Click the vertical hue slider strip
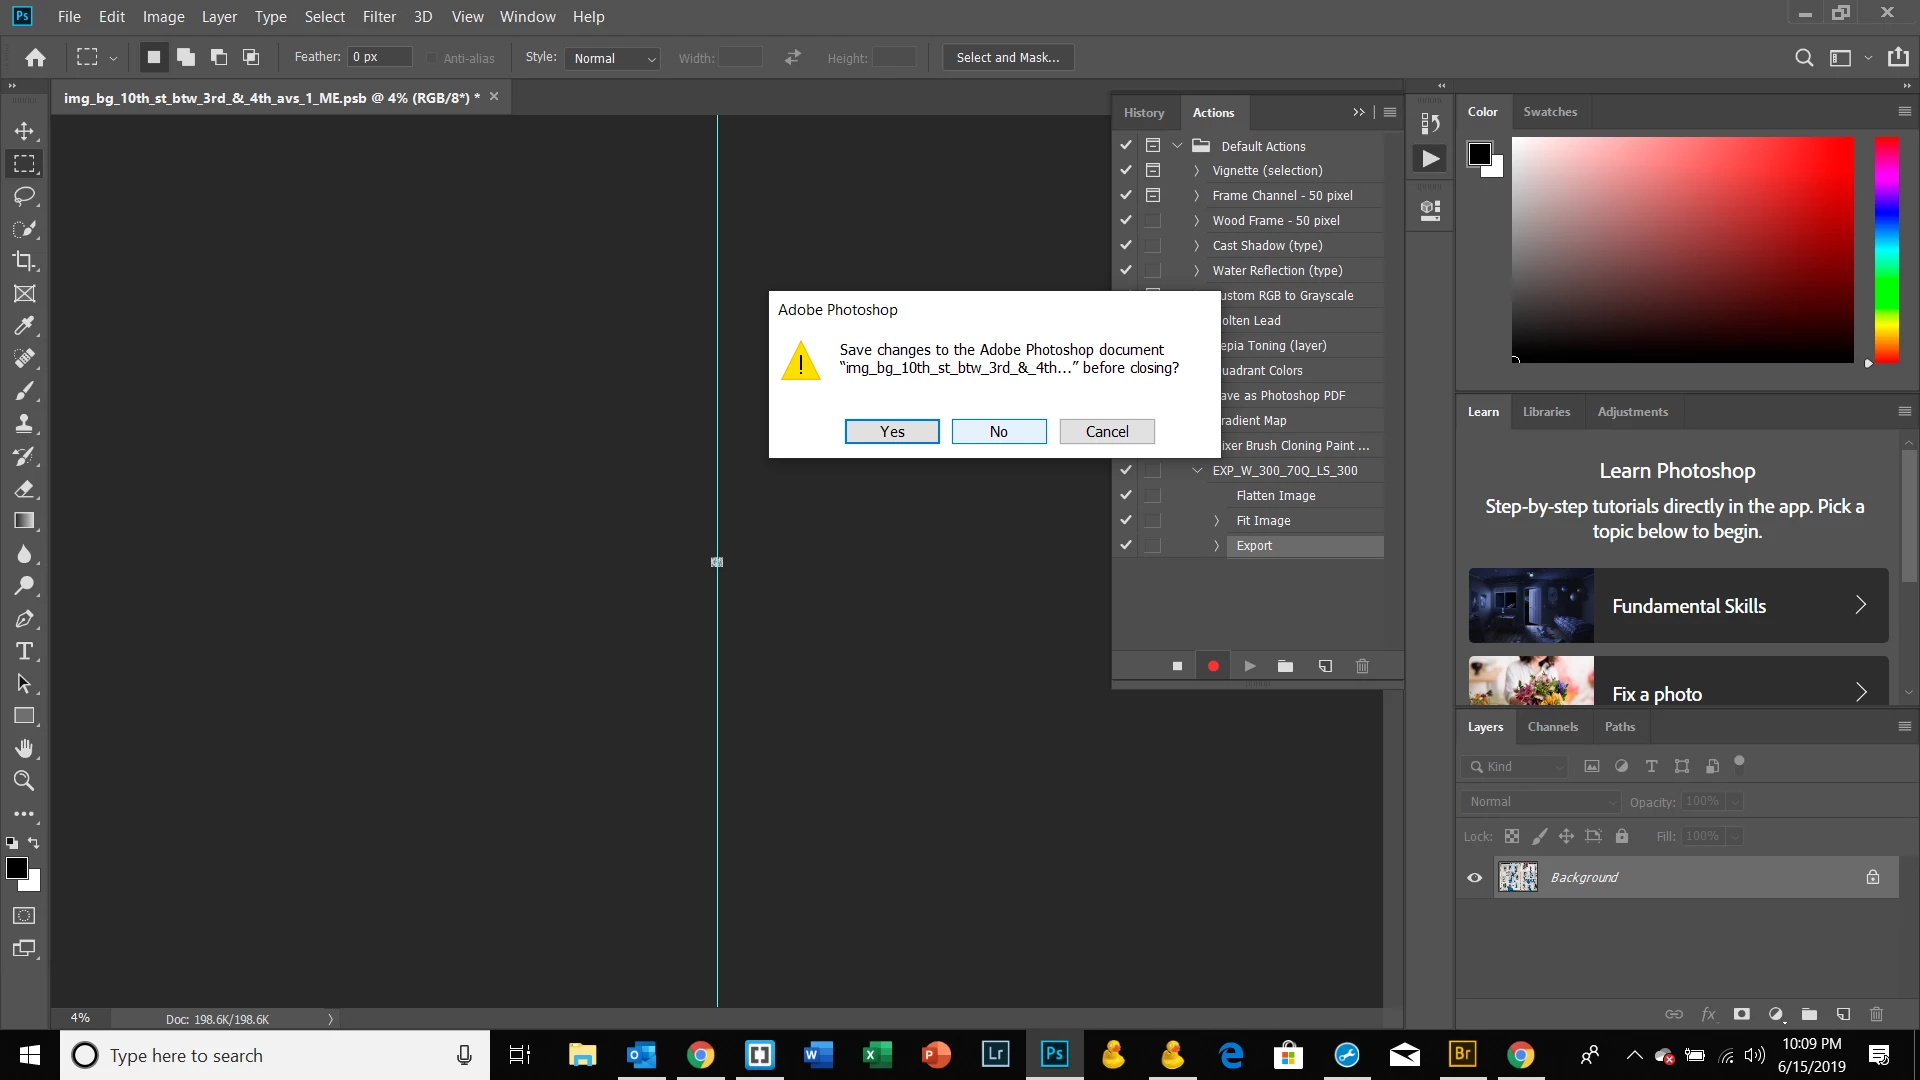 click(1886, 250)
